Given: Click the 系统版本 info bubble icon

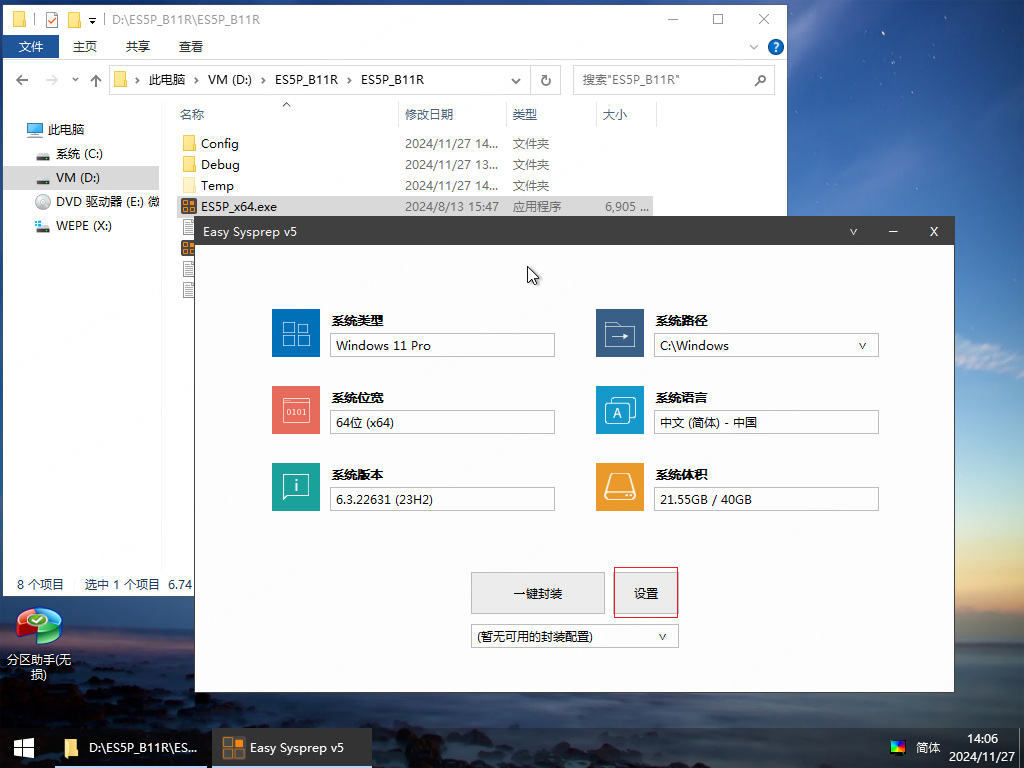Looking at the screenshot, I should [x=296, y=487].
